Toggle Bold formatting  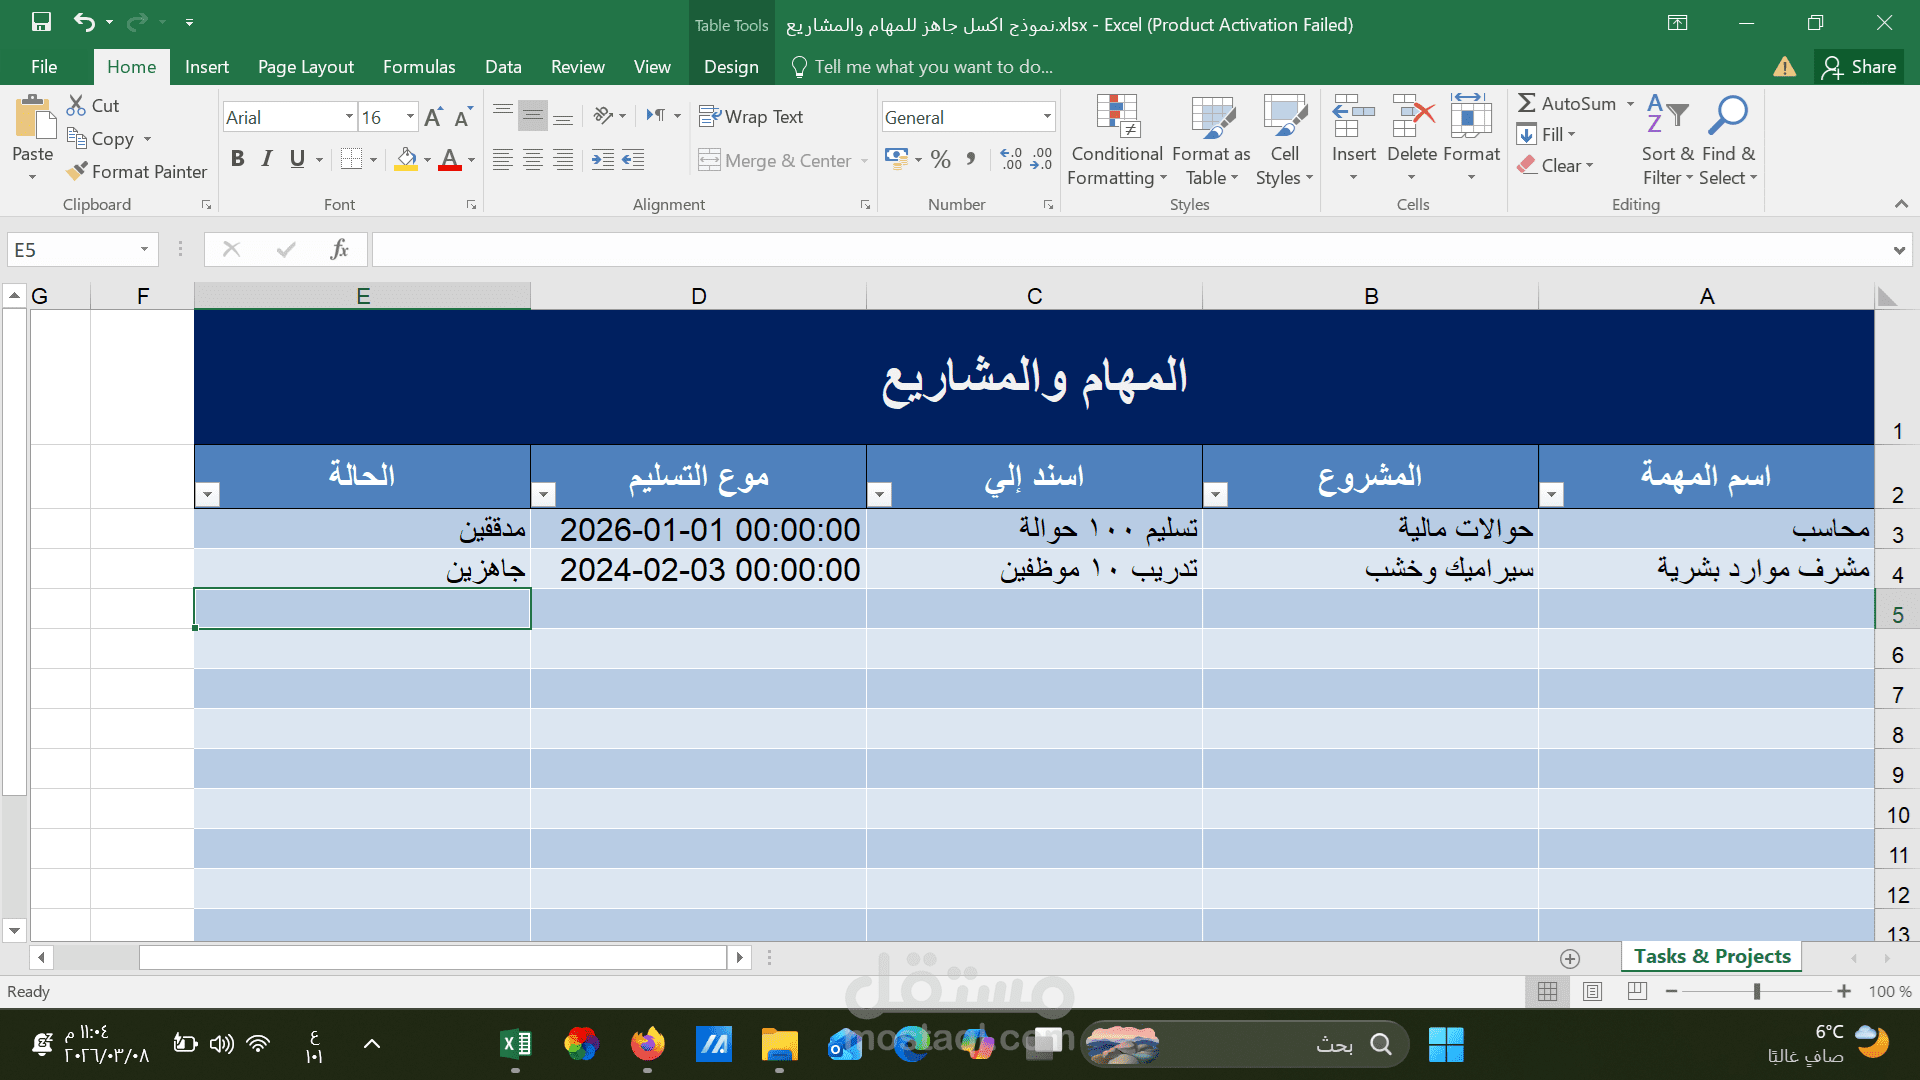click(237, 159)
